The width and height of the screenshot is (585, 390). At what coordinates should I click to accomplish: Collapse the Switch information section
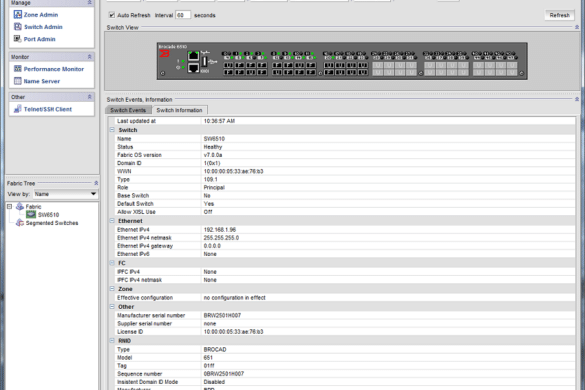click(x=112, y=130)
